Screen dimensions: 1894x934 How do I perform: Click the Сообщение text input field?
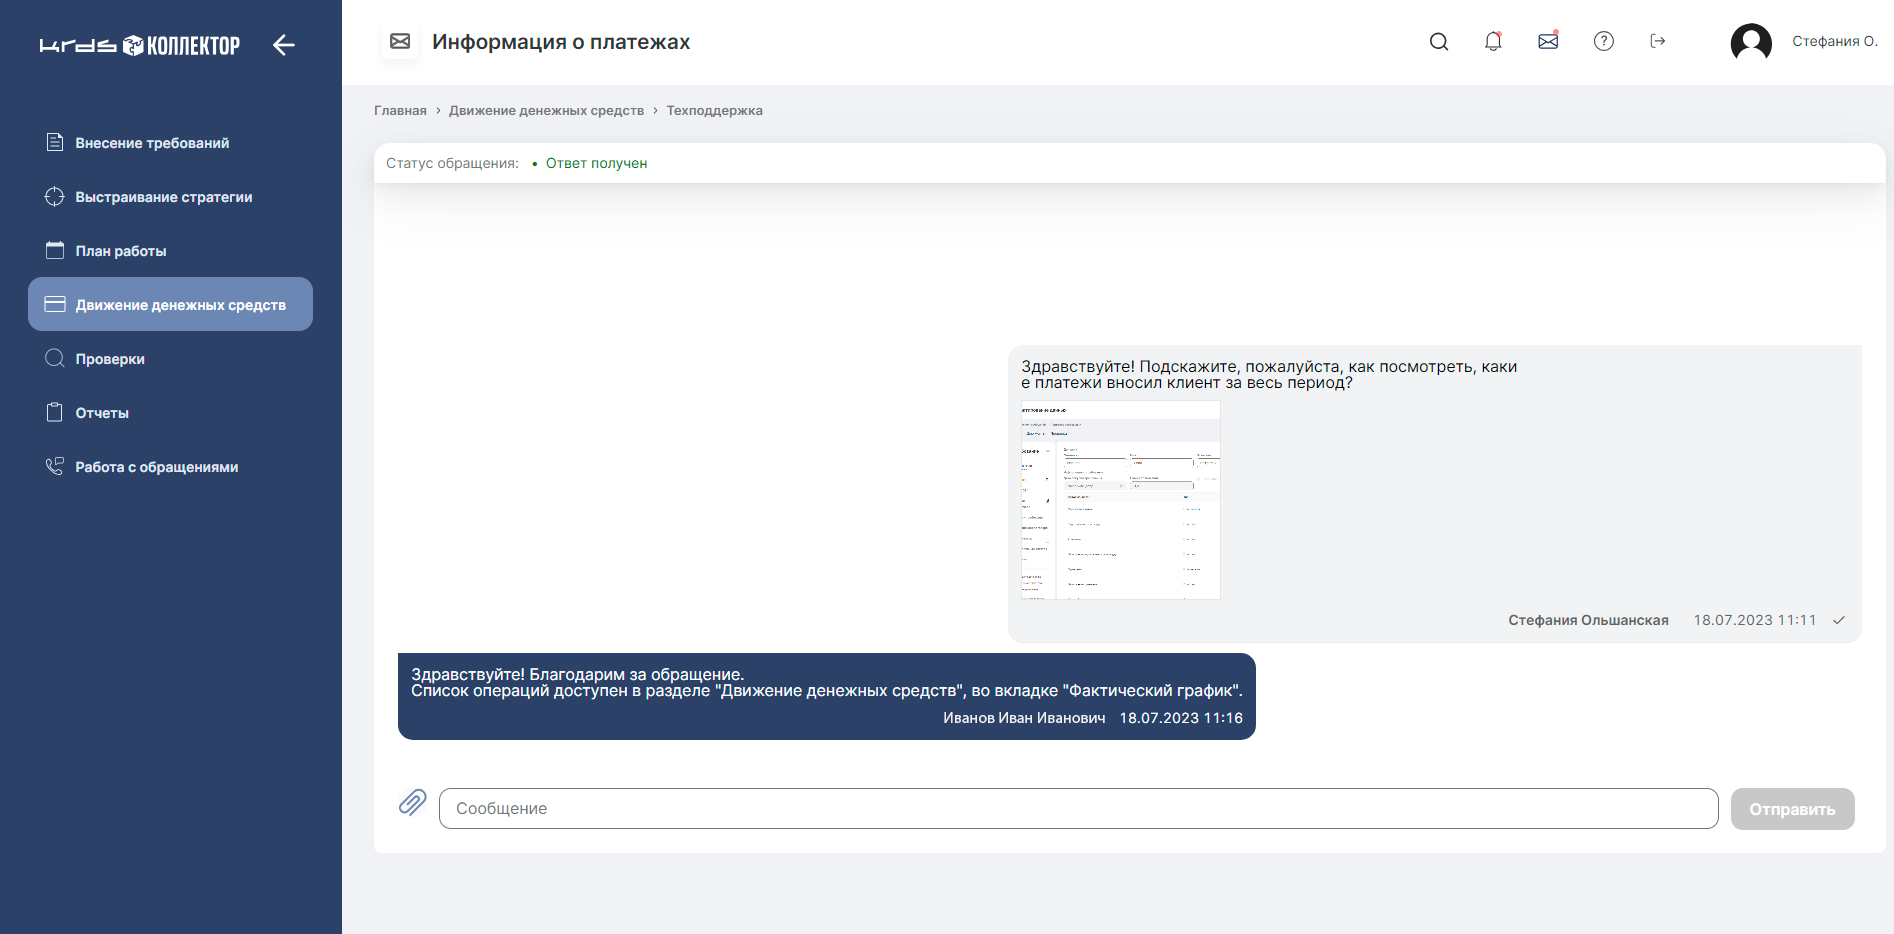click(x=1078, y=809)
